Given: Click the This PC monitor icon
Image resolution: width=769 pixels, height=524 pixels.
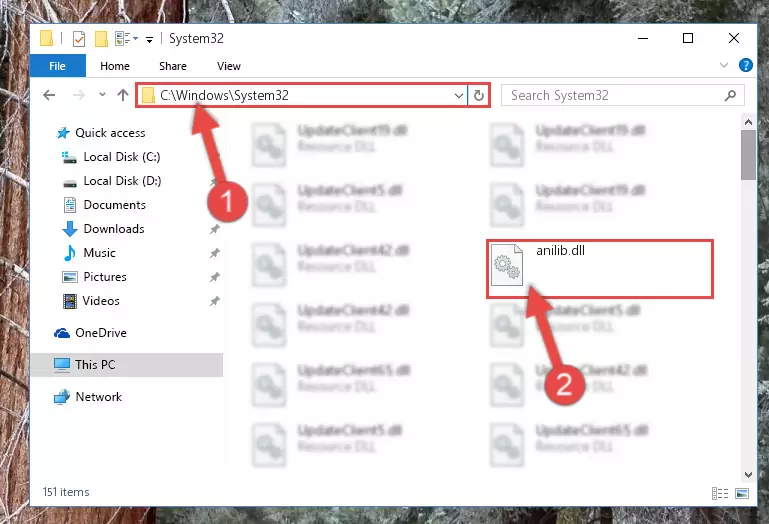Looking at the screenshot, I should coord(62,365).
